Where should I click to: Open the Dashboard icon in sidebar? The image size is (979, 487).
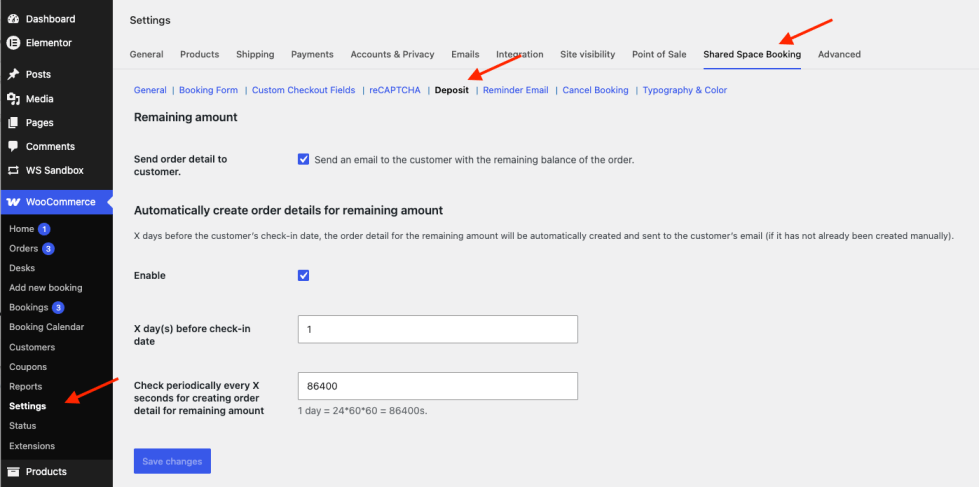pos(13,19)
